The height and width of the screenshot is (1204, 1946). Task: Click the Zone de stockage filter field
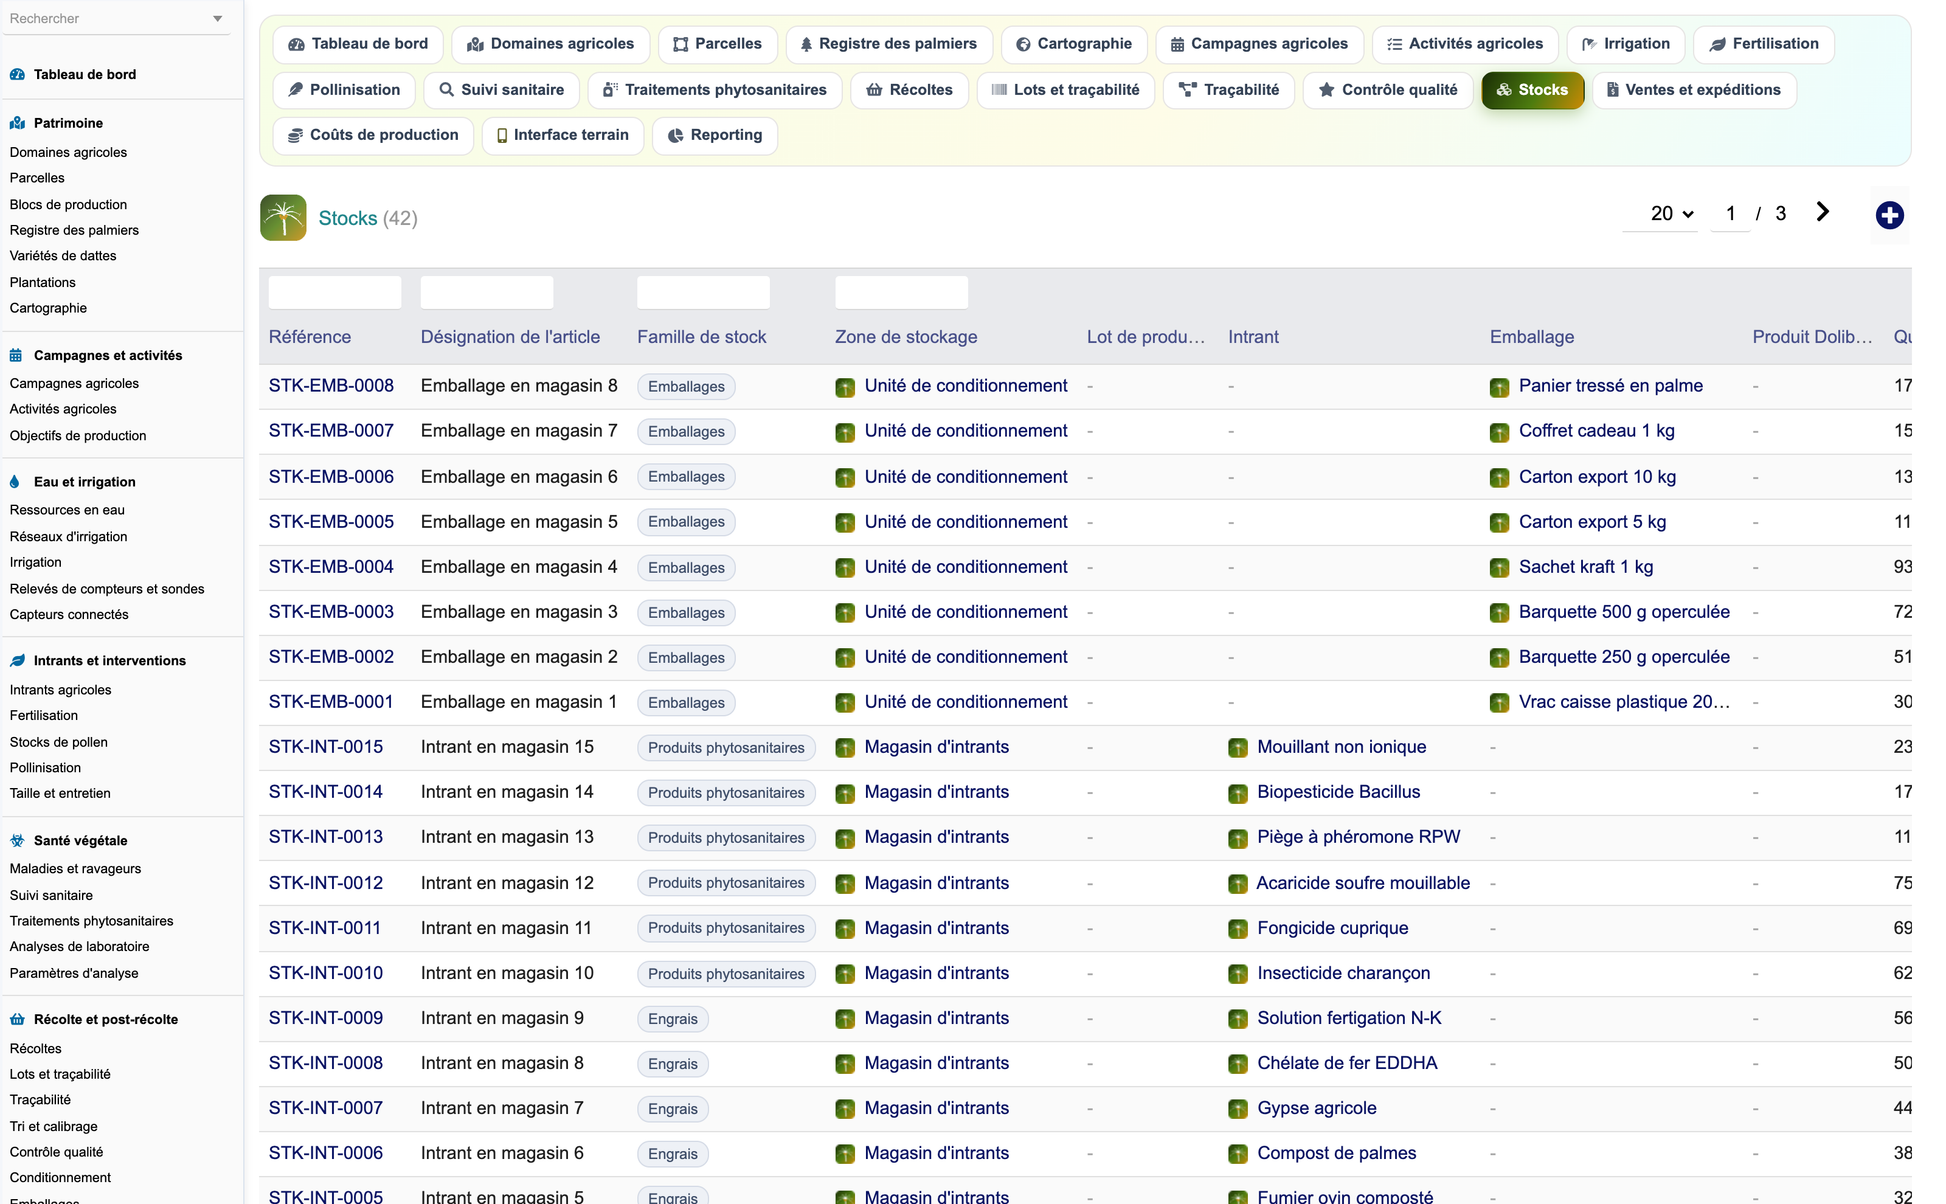pyautogui.click(x=901, y=292)
